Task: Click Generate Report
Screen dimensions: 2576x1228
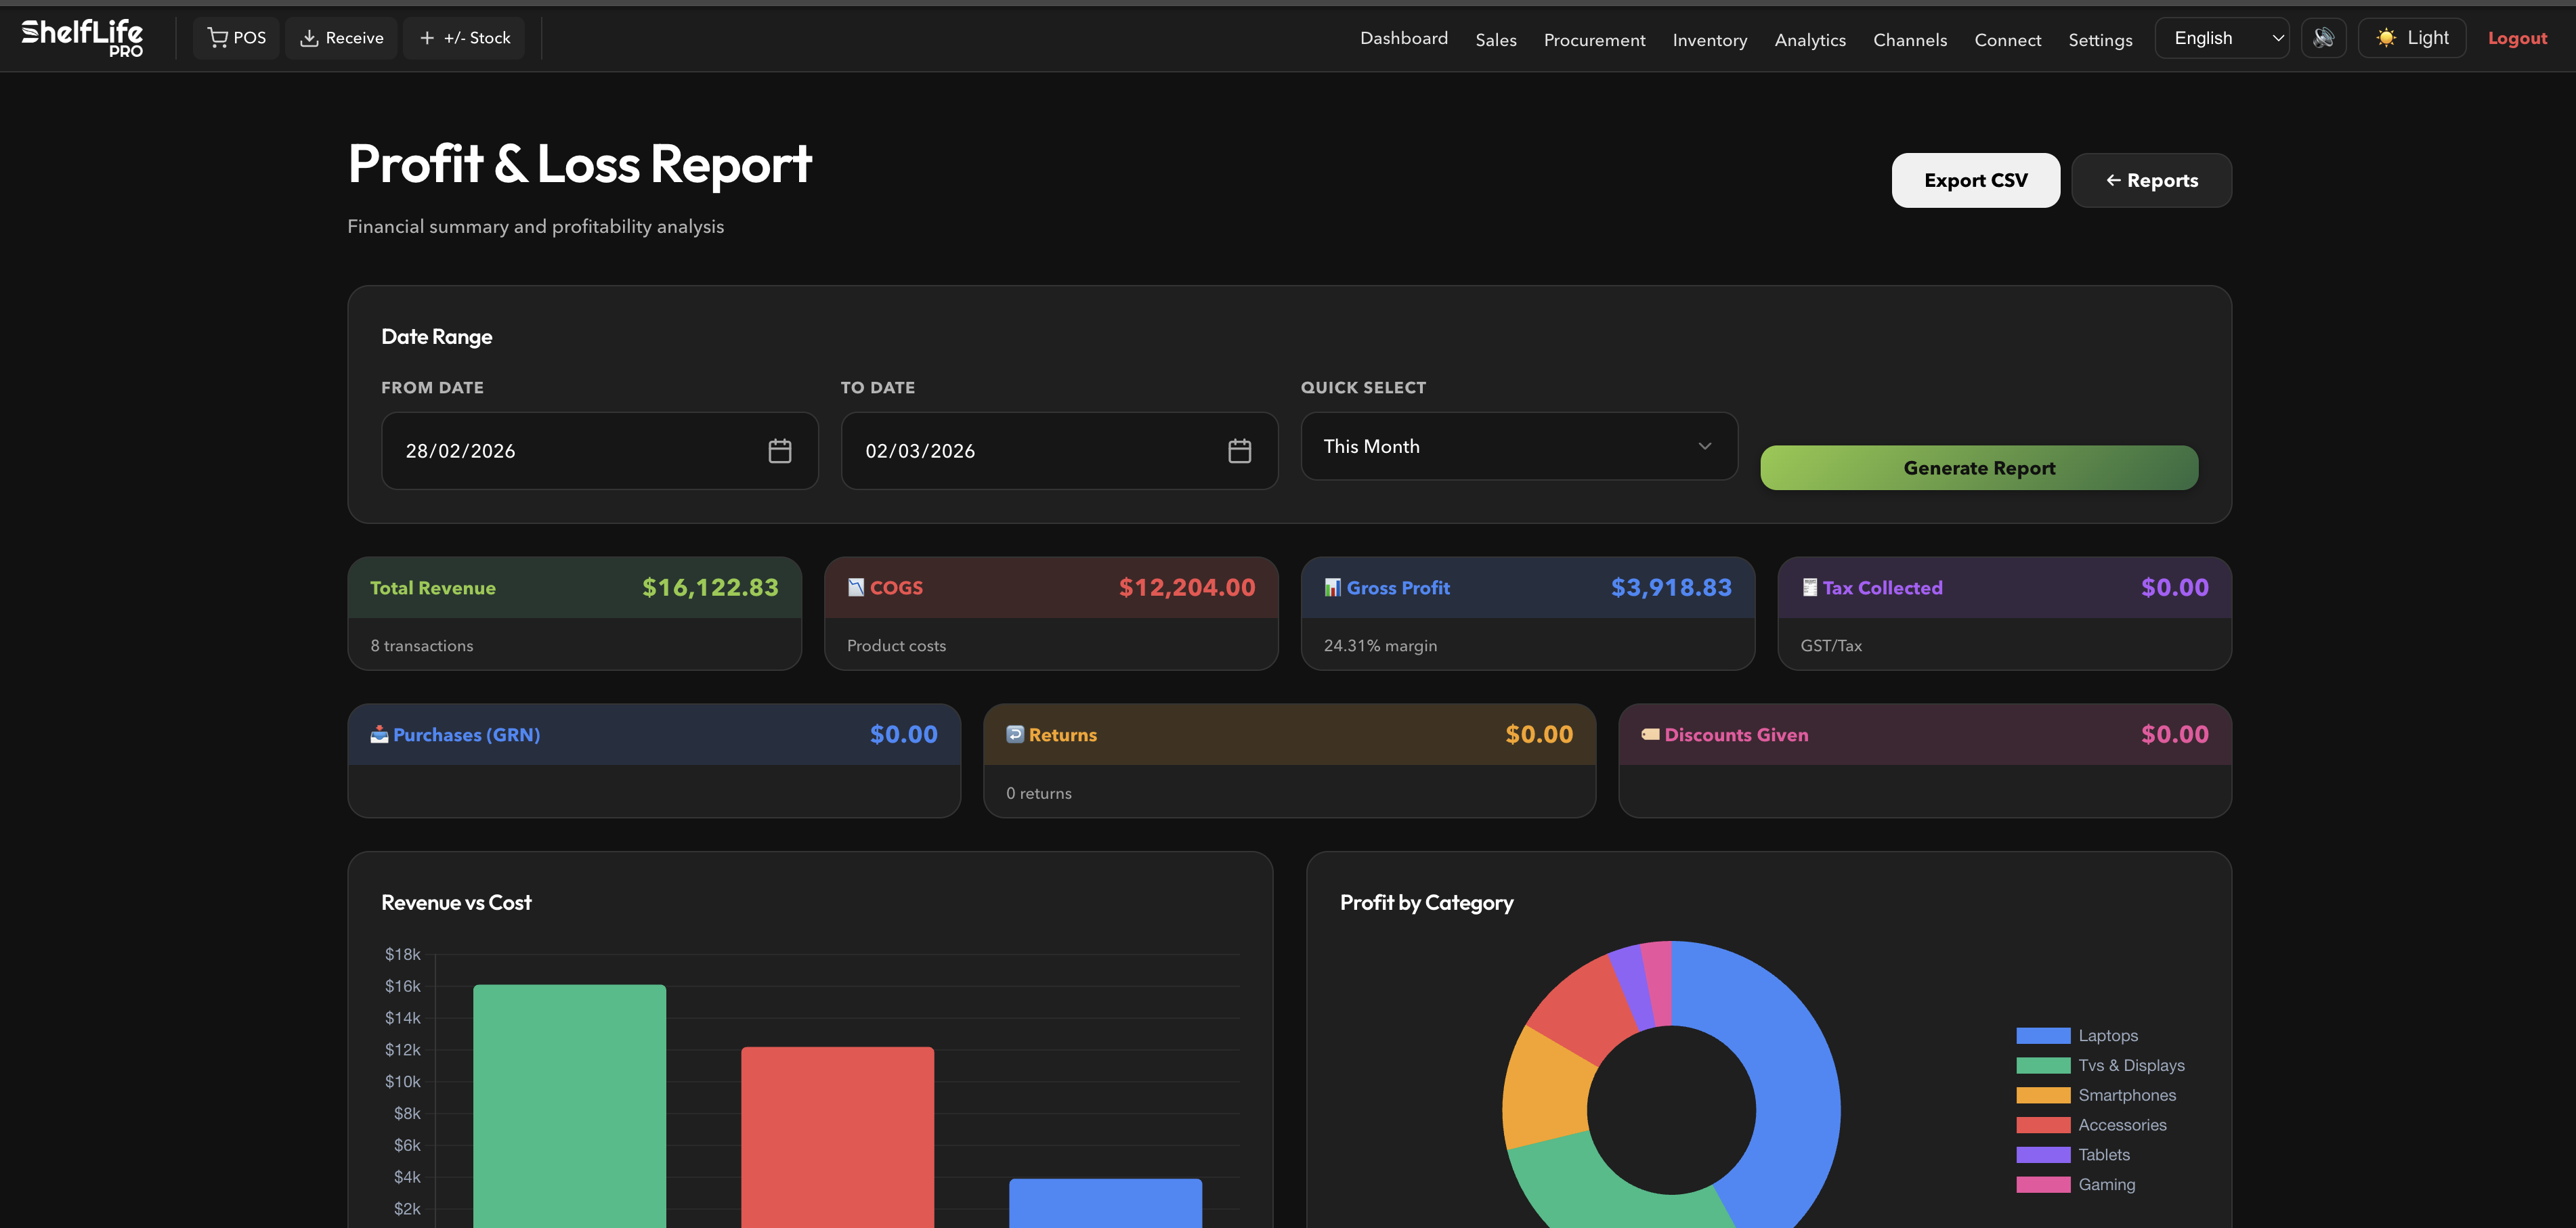Action: point(1979,467)
